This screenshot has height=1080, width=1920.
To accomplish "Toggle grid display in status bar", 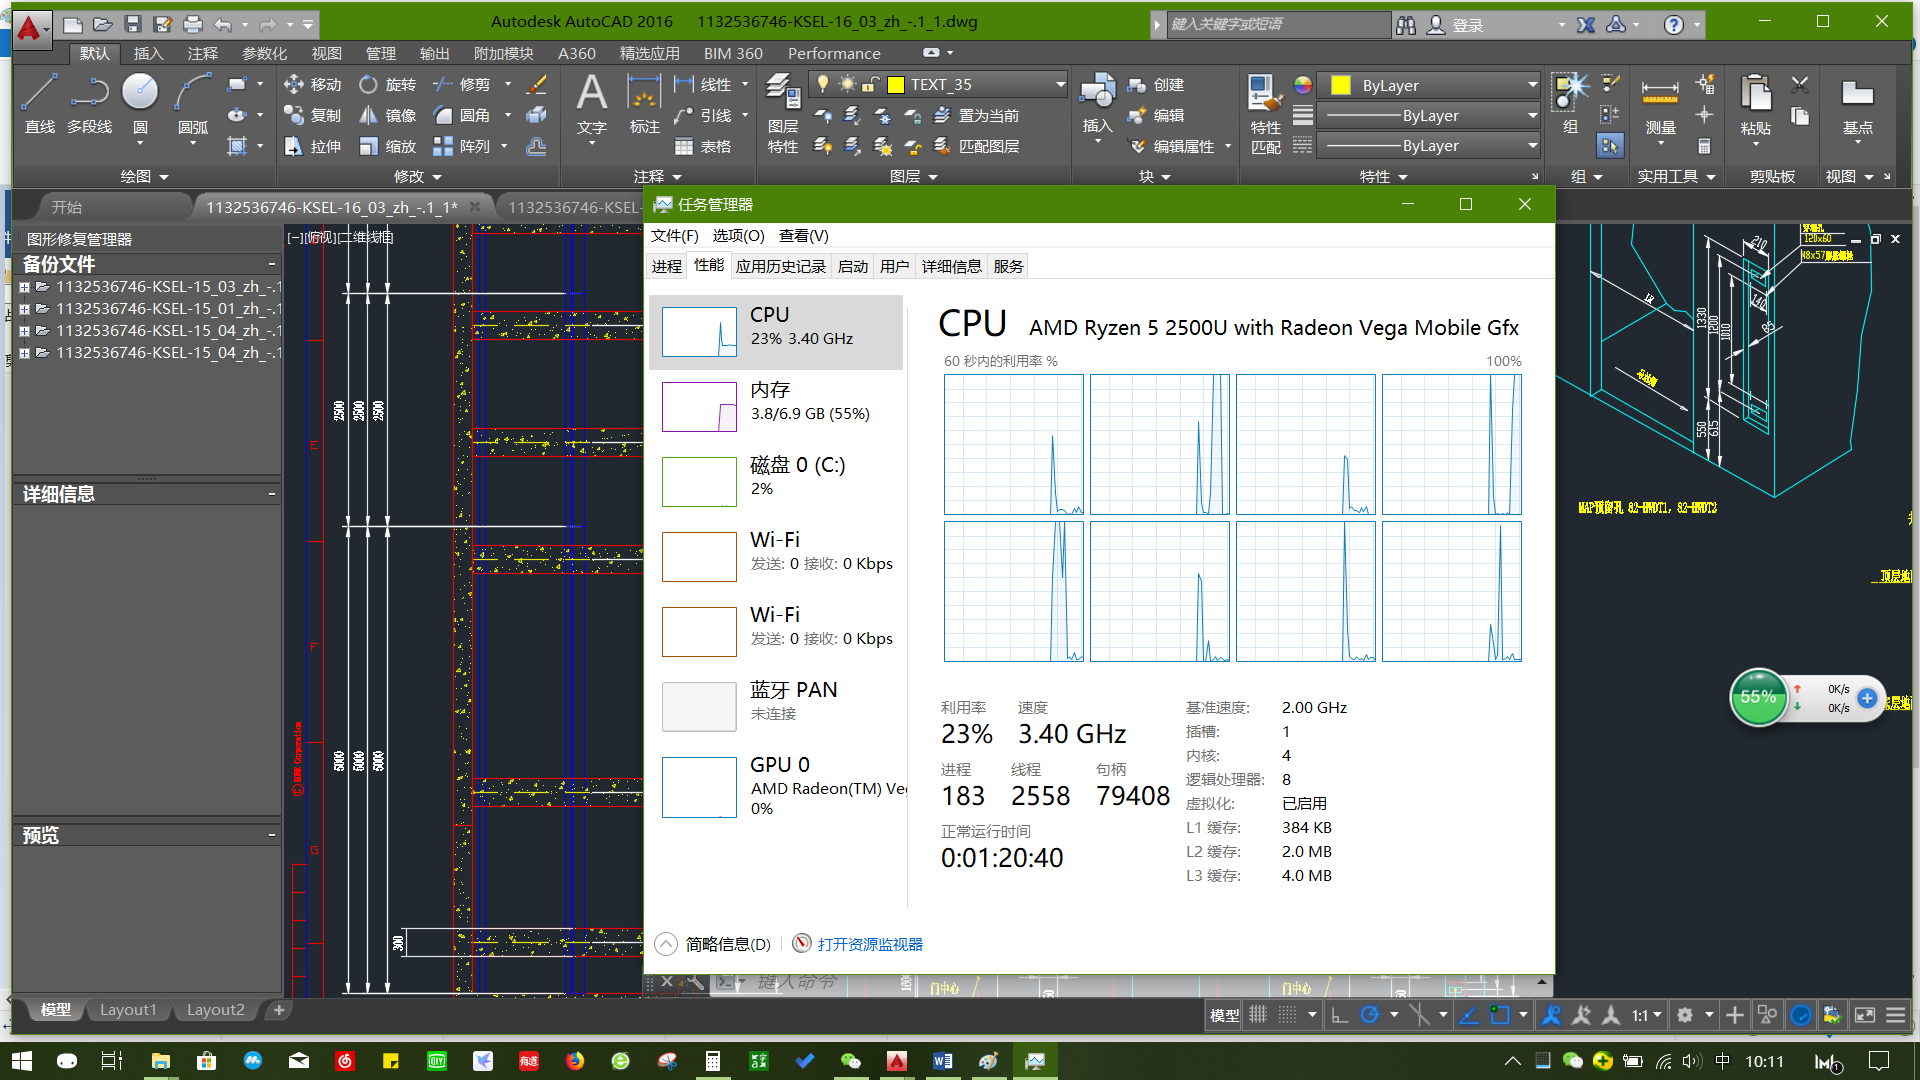I will (x=1258, y=1015).
